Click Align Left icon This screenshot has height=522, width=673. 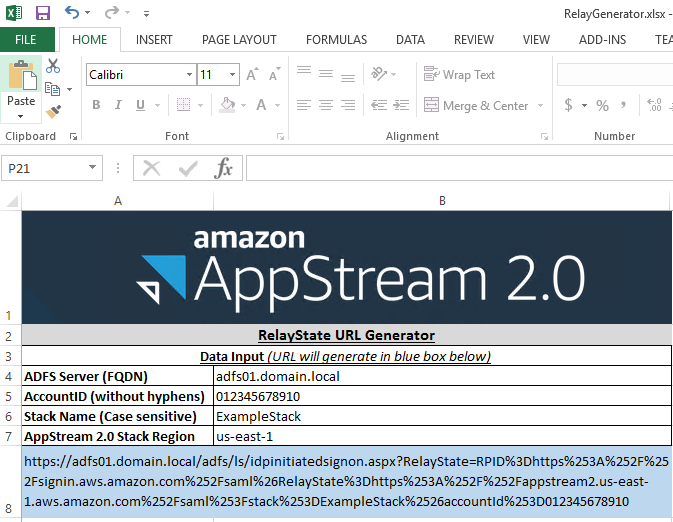(304, 105)
